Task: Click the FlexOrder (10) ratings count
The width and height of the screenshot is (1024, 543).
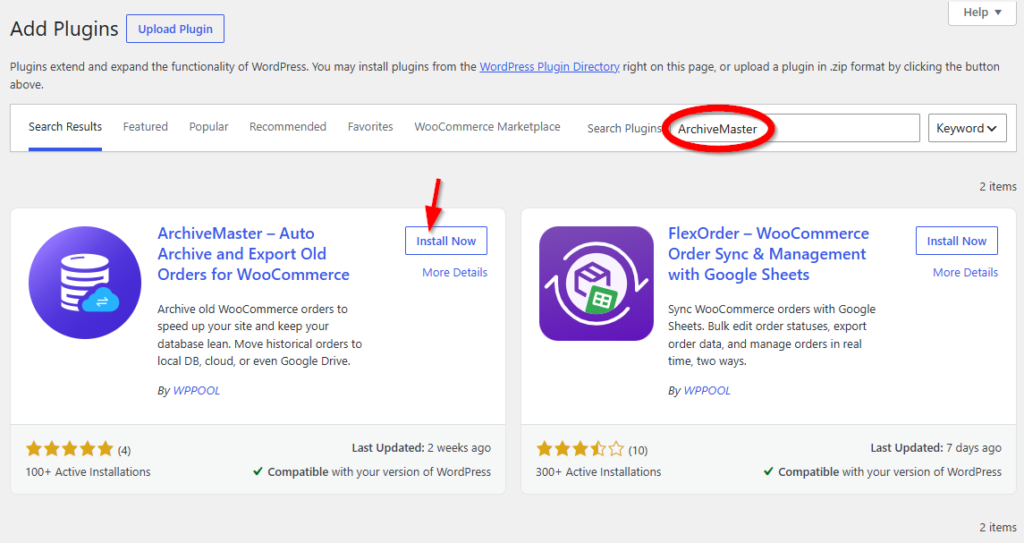Action: point(638,450)
